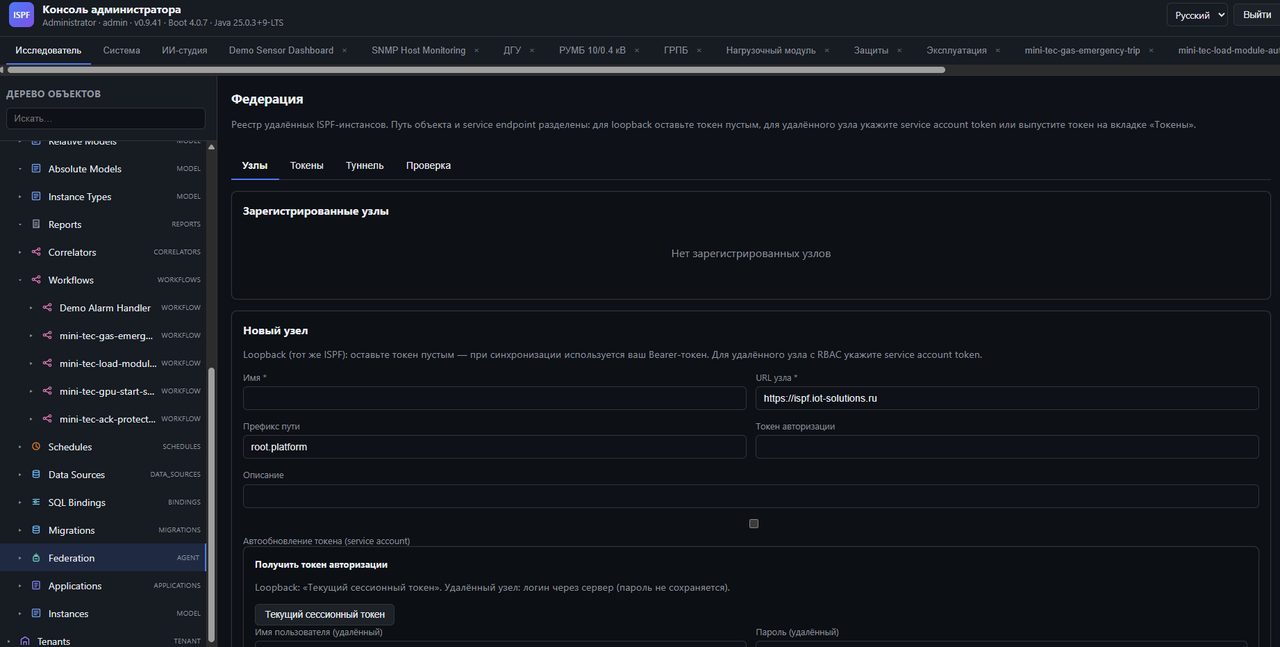The image size is (1280, 647).
Task: Select the ДГУ dashboard tab
Action: (512, 50)
